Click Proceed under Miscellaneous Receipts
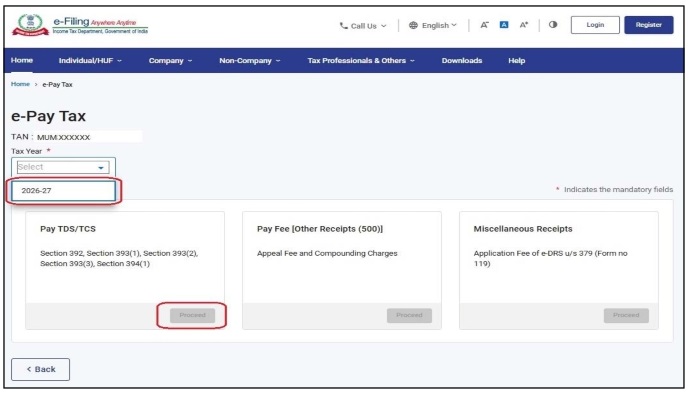This screenshot has height=394, width=689. point(626,315)
